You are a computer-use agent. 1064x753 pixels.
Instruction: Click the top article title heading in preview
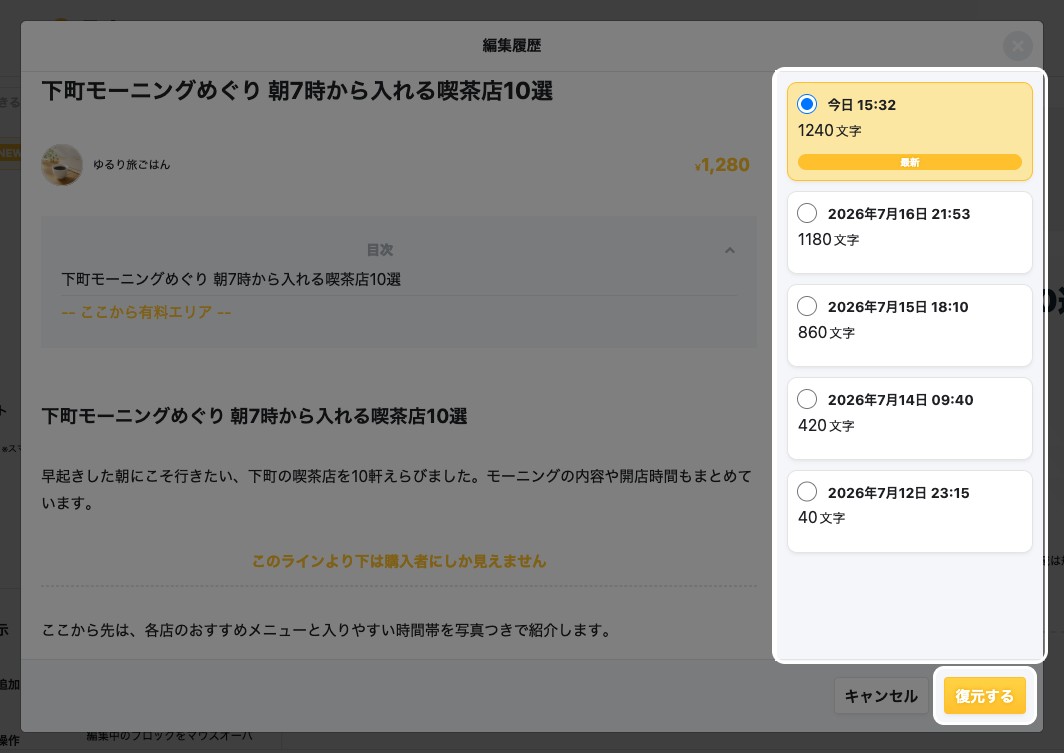(297, 91)
